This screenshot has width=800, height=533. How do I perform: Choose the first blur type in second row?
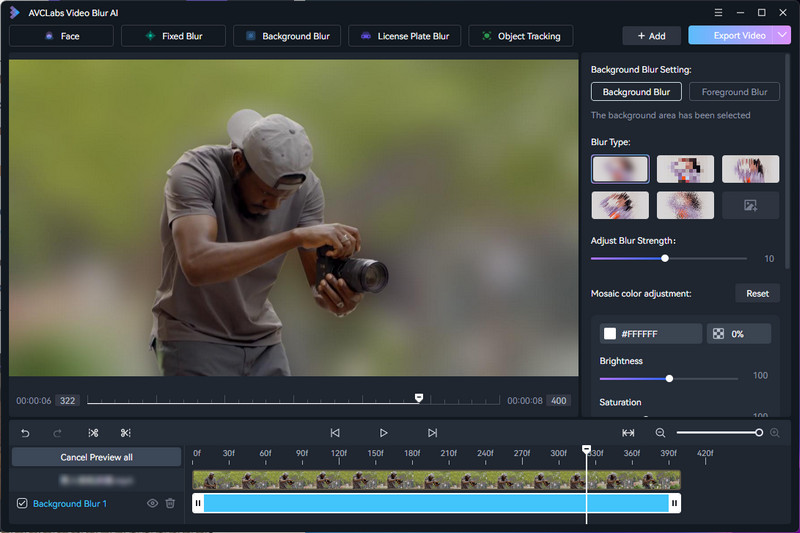tap(620, 205)
